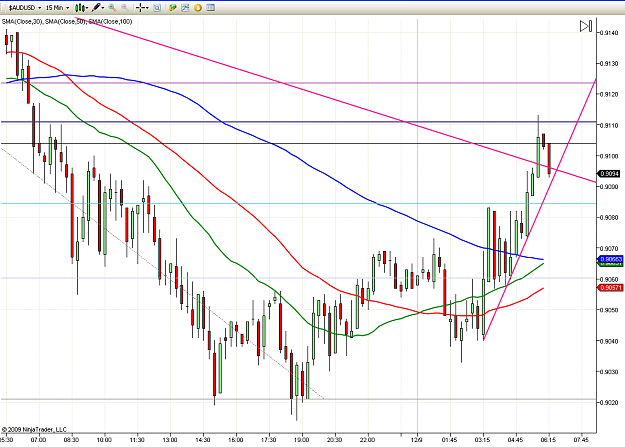Viewport: 625px width, 447px height.
Task: Open the chart trader icon
Action: (173, 7)
